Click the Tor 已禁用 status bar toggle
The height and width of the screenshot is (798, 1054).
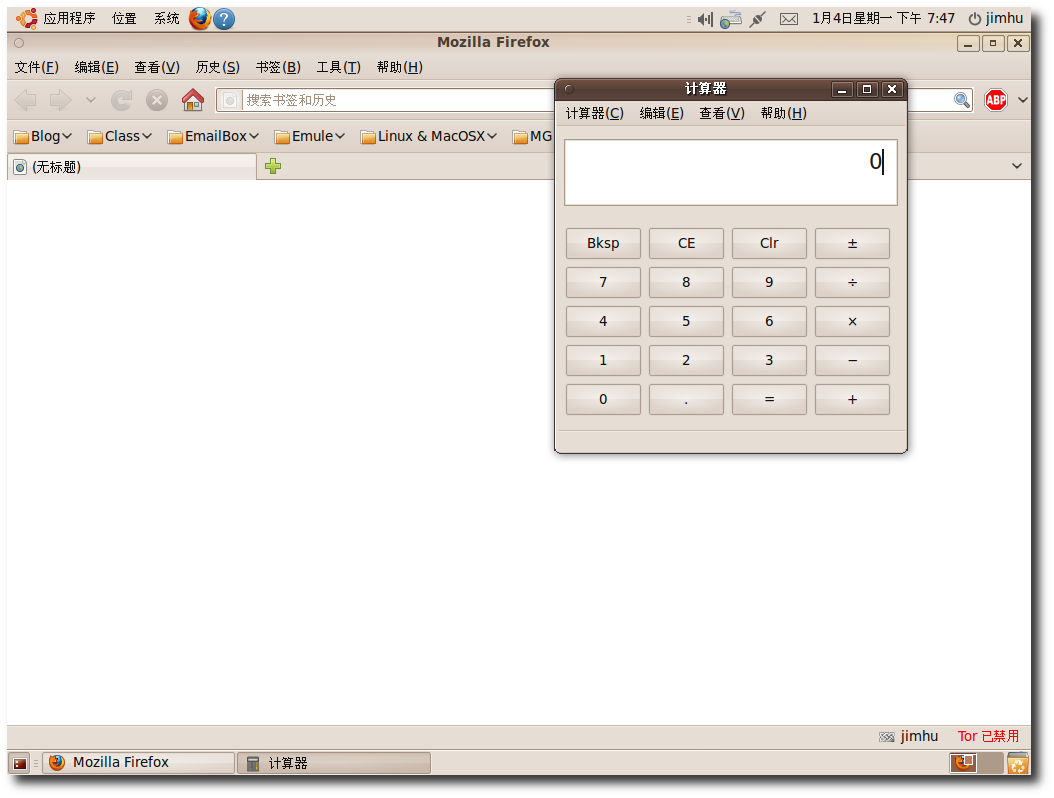click(x=988, y=736)
